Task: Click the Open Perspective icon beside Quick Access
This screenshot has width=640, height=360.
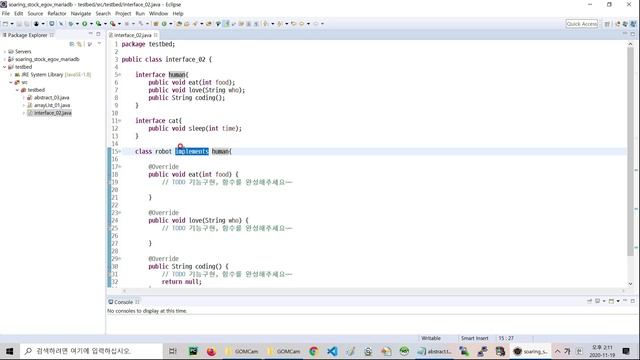Action: pyautogui.click(x=607, y=24)
